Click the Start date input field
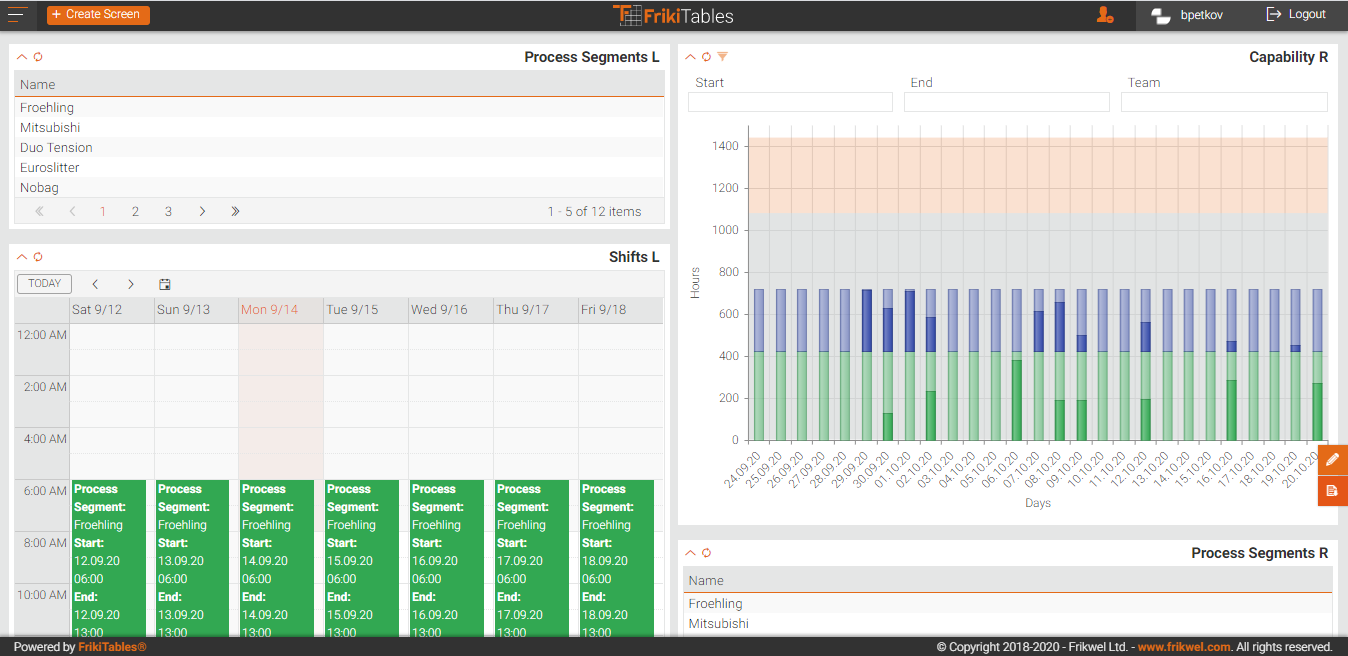 pyautogui.click(x=790, y=102)
